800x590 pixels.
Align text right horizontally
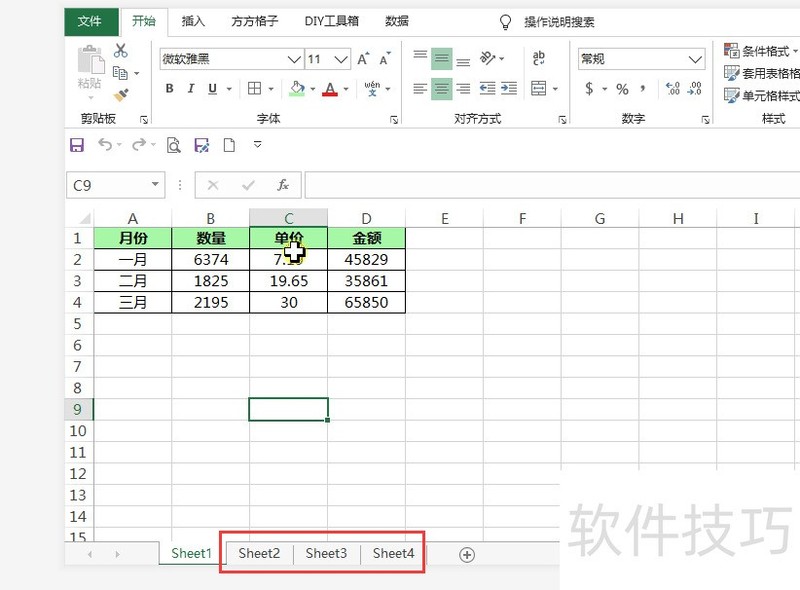(x=463, y=88)
